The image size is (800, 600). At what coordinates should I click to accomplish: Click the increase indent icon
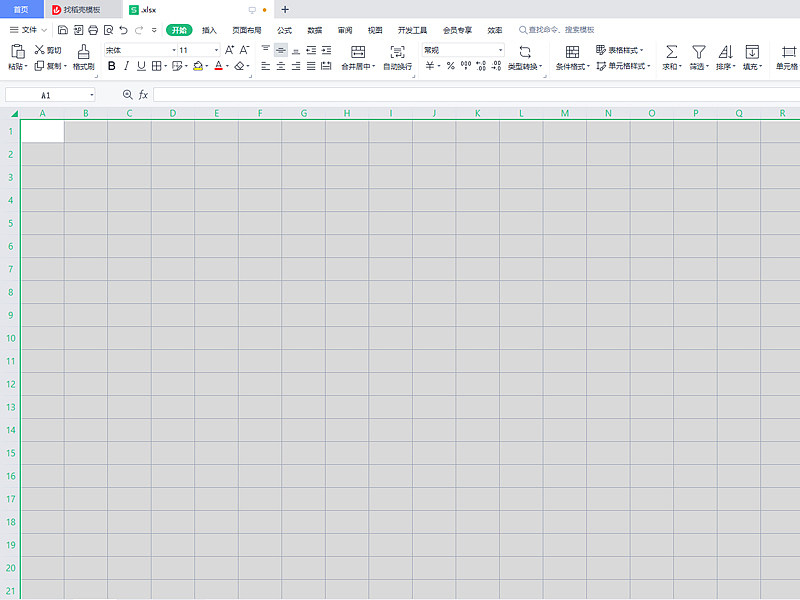click(x=327, y=49)
